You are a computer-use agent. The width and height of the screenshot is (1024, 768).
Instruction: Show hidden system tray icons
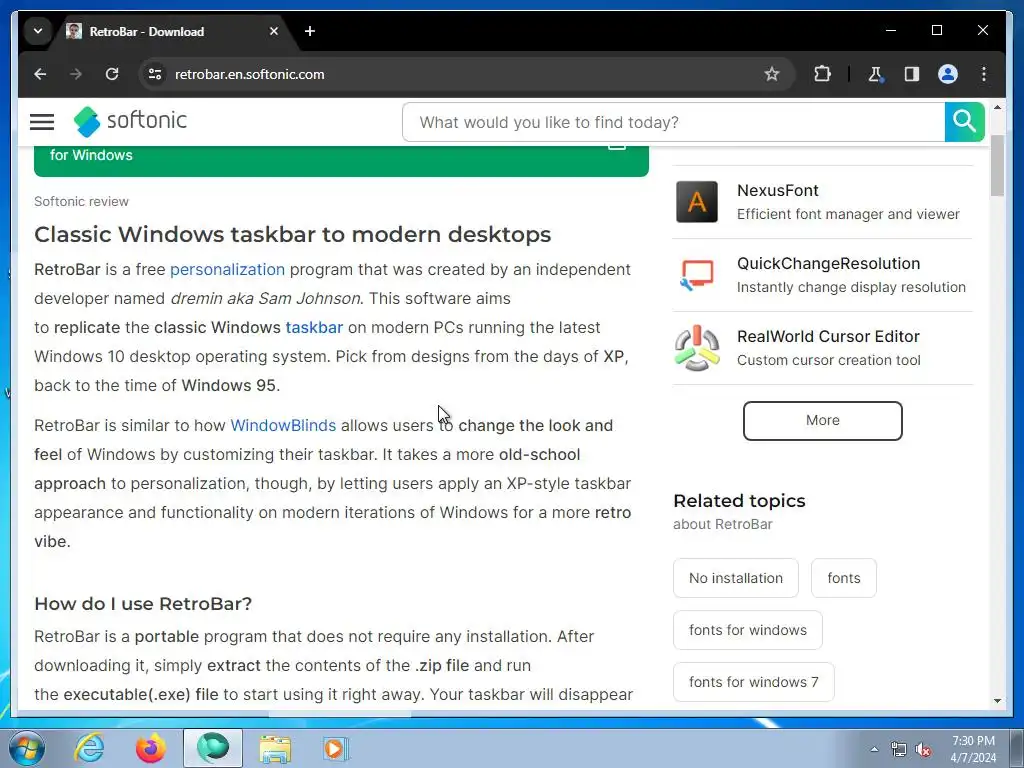(874, 749)
